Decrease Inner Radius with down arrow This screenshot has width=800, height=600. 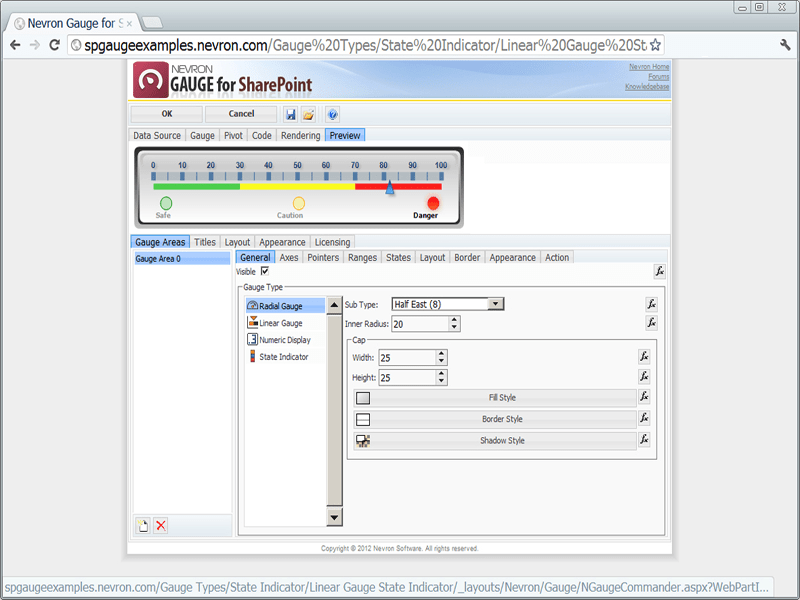click(454, 327)
